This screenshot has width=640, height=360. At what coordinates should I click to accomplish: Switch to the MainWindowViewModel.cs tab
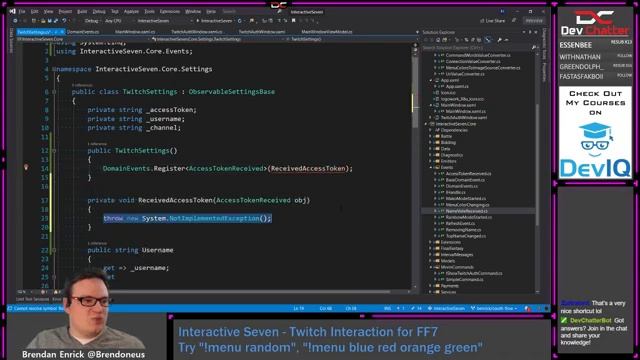327,32
